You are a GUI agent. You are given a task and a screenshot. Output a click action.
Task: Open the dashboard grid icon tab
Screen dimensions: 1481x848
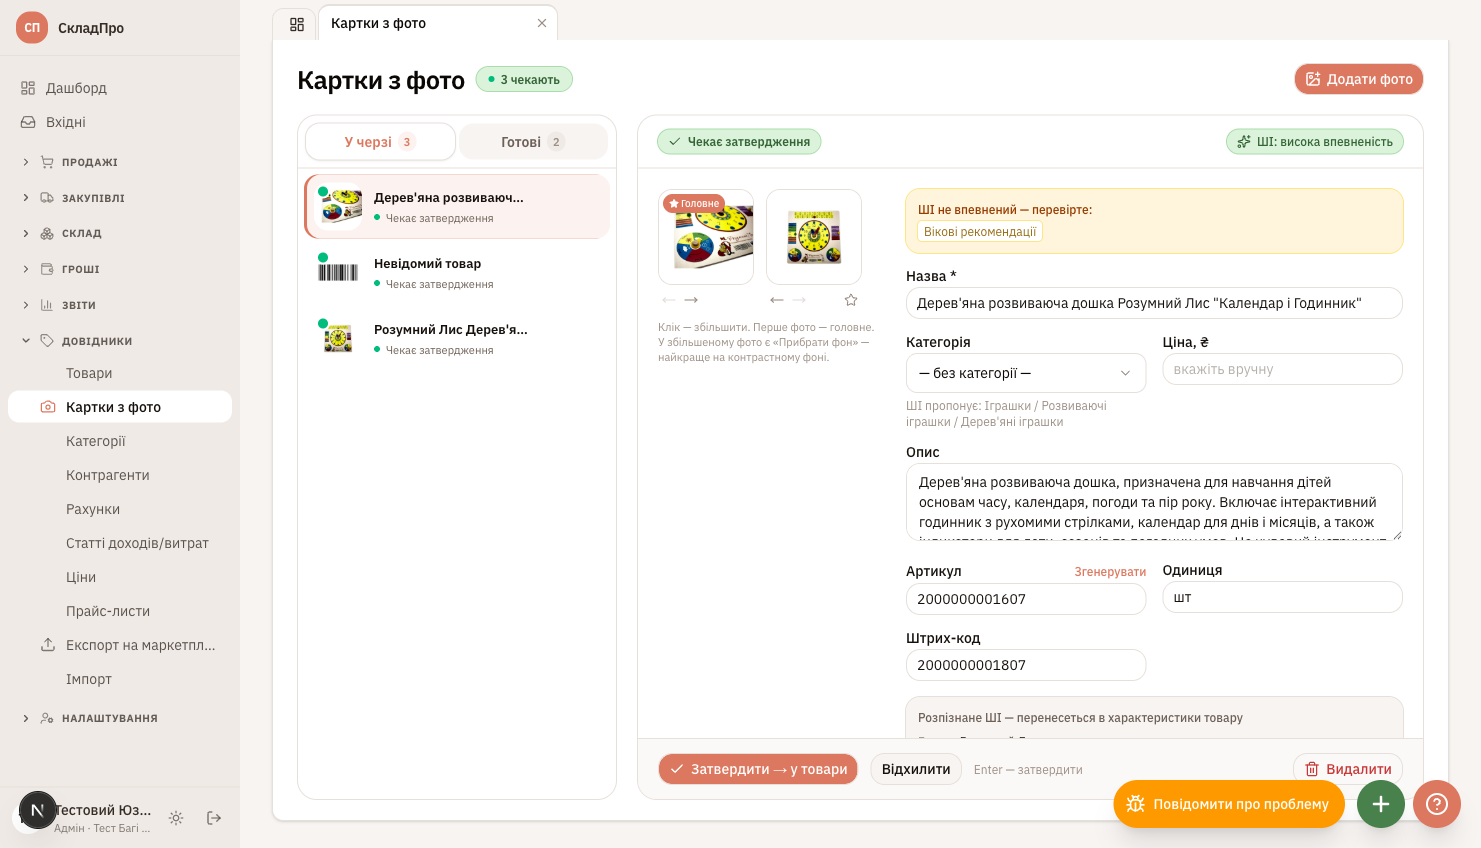tap(297, 24)
